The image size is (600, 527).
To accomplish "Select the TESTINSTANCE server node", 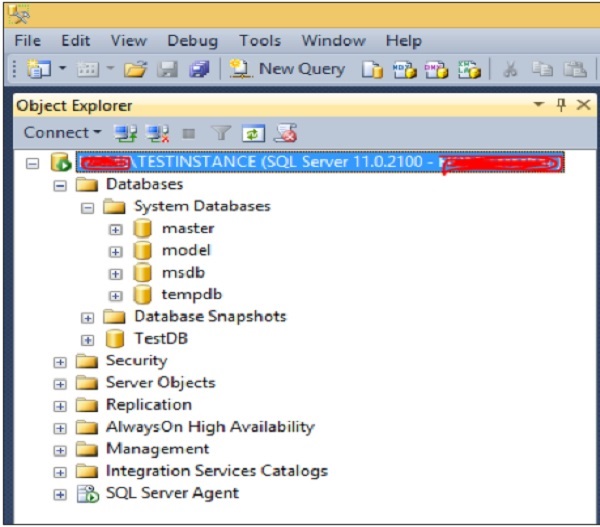I will click(320, 162).
